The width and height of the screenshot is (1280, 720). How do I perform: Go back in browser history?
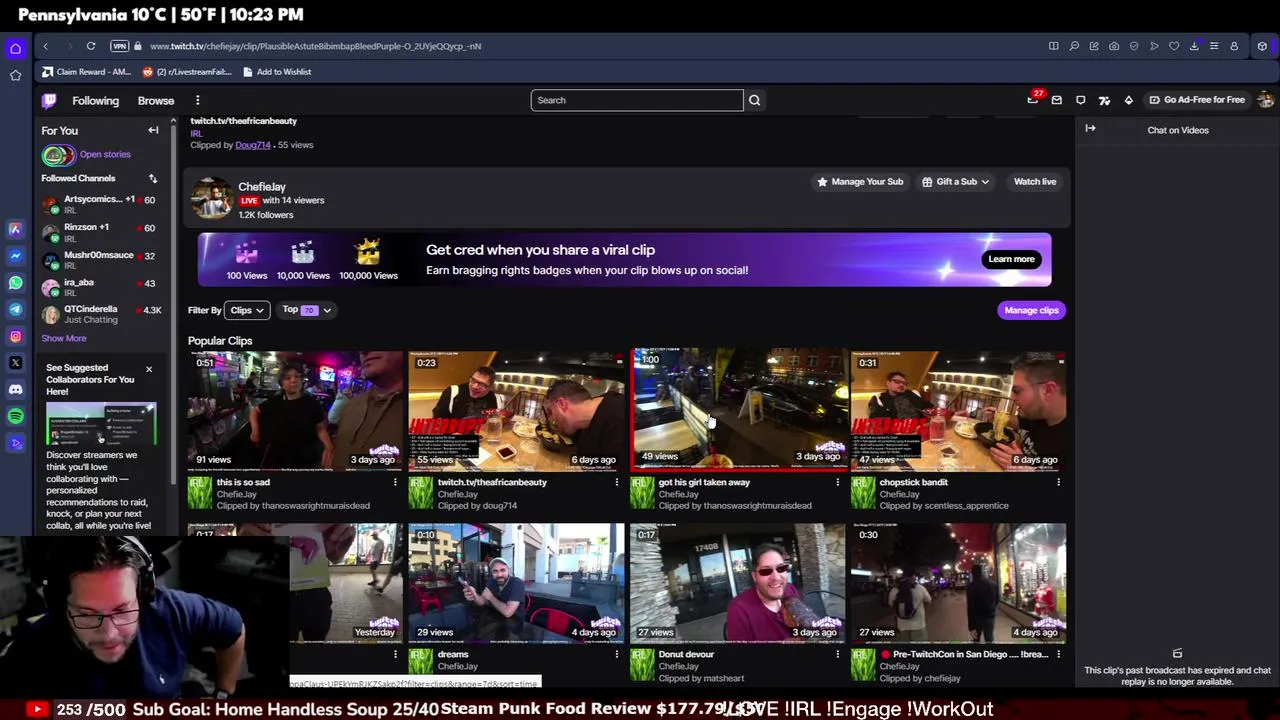pos(45,46)
